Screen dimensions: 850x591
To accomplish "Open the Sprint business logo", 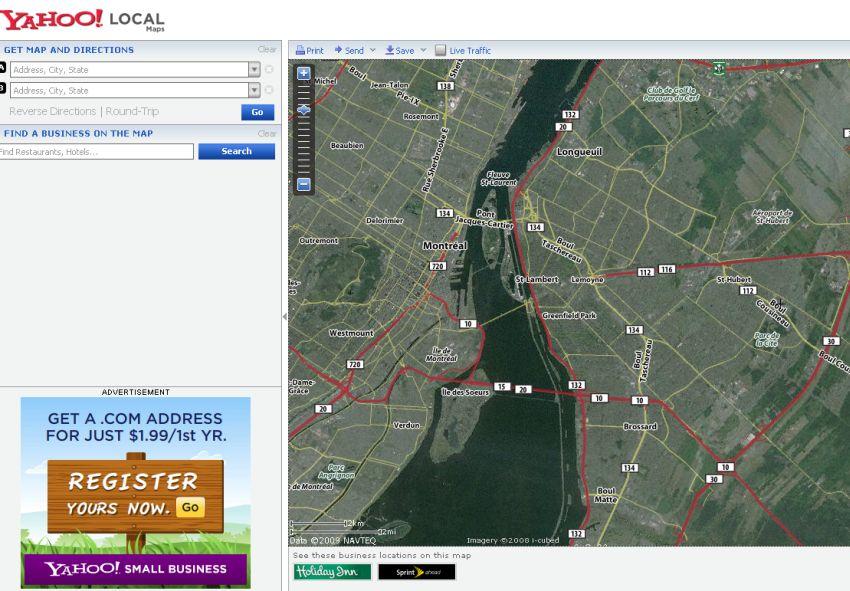I will (x=416, y=572).
